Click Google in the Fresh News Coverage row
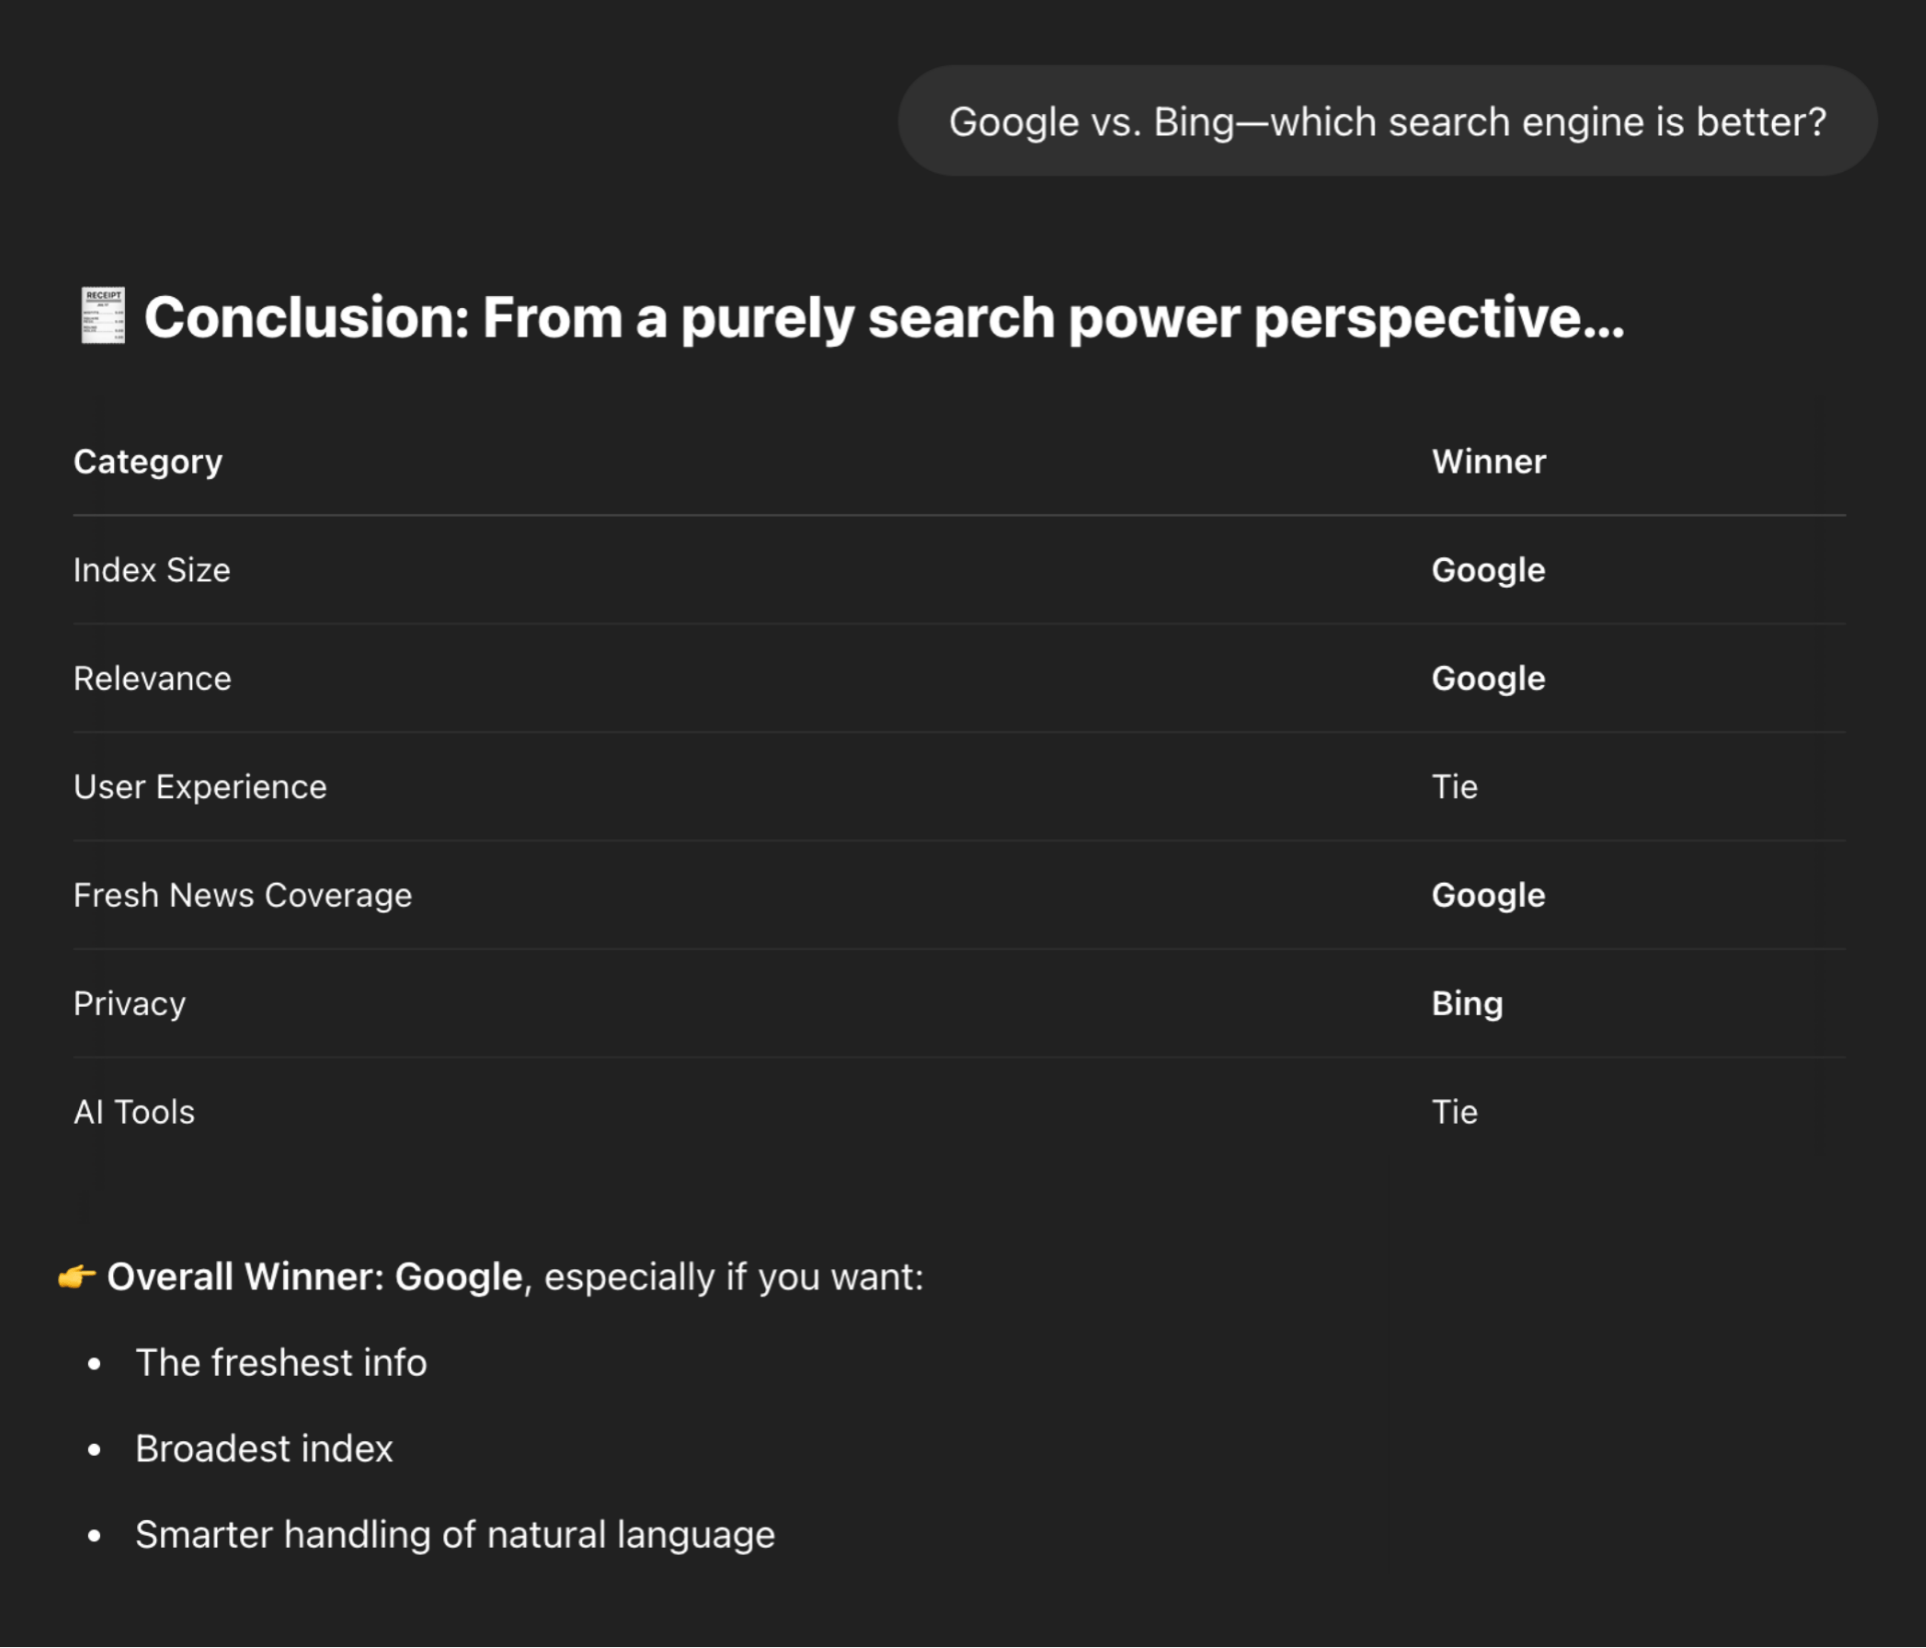 click(1488, 895)
